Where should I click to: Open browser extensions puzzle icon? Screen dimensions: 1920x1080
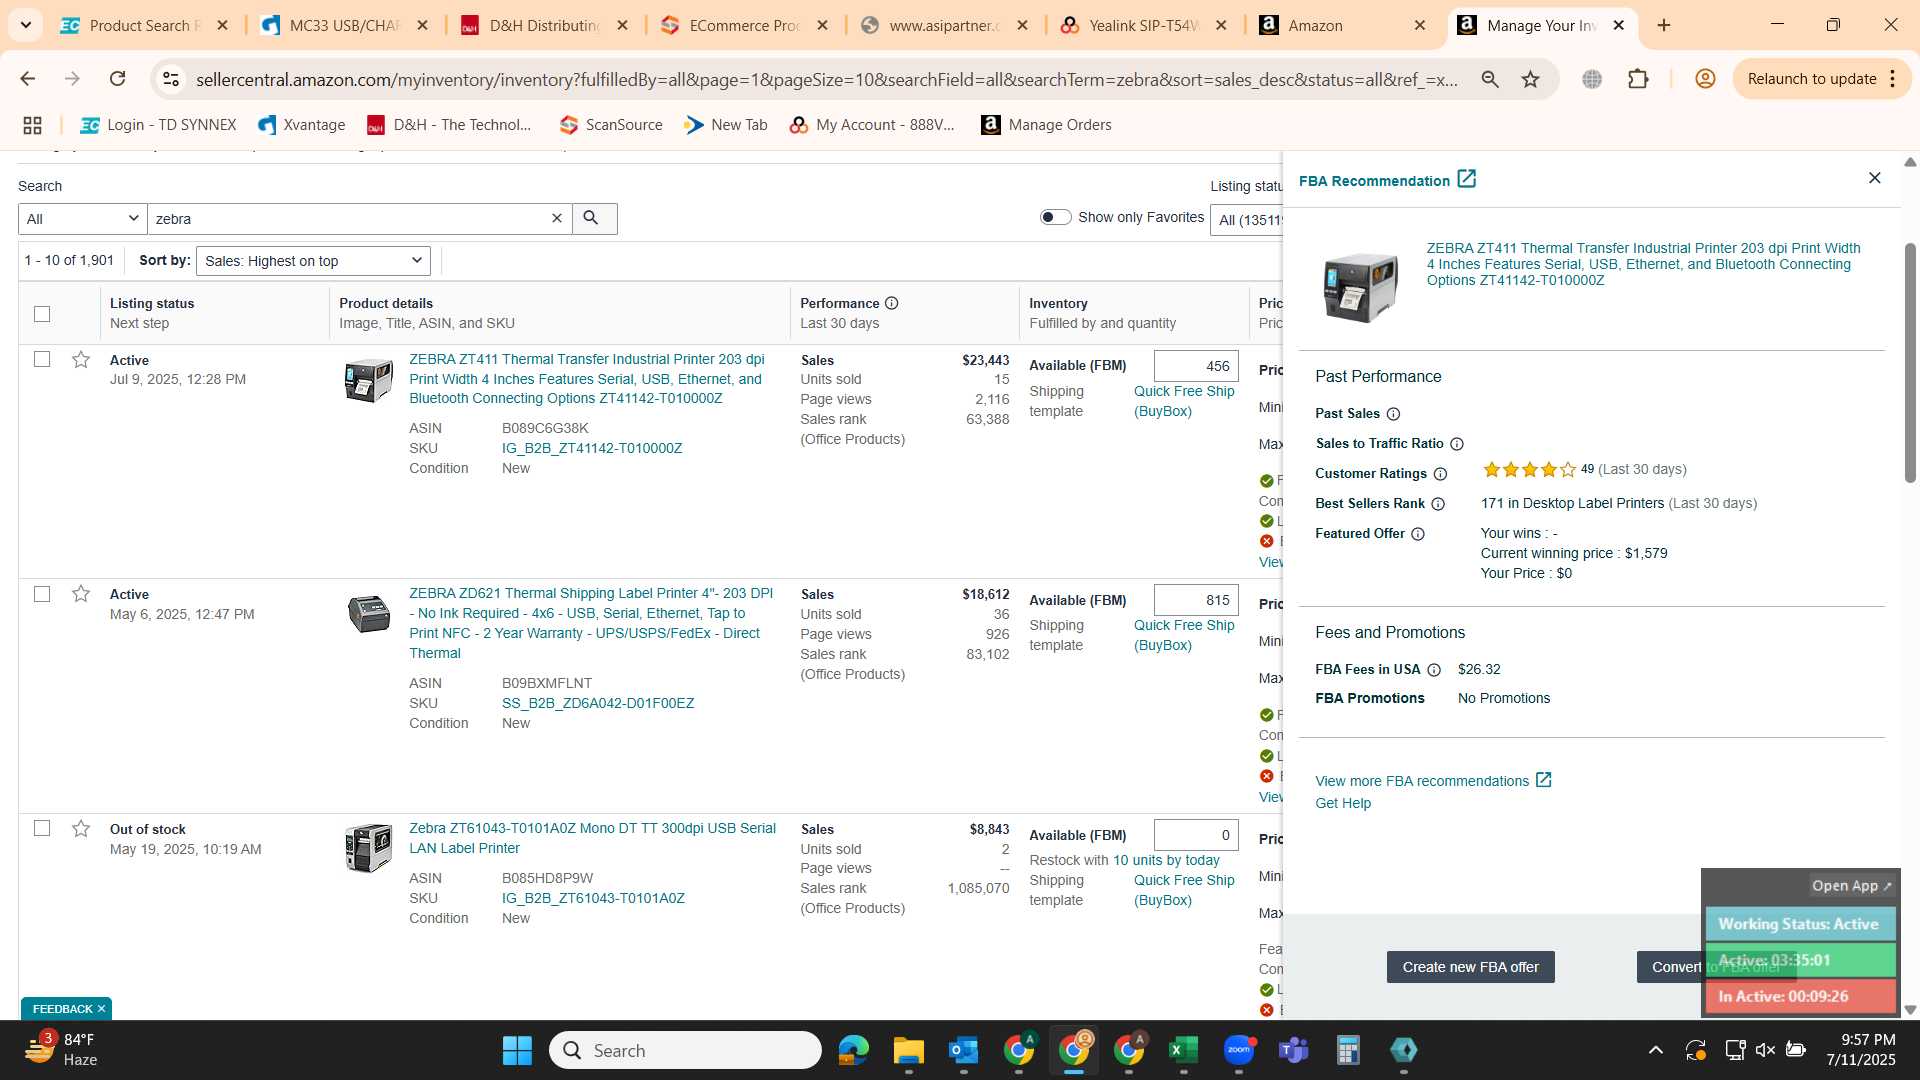(1638, 79)
